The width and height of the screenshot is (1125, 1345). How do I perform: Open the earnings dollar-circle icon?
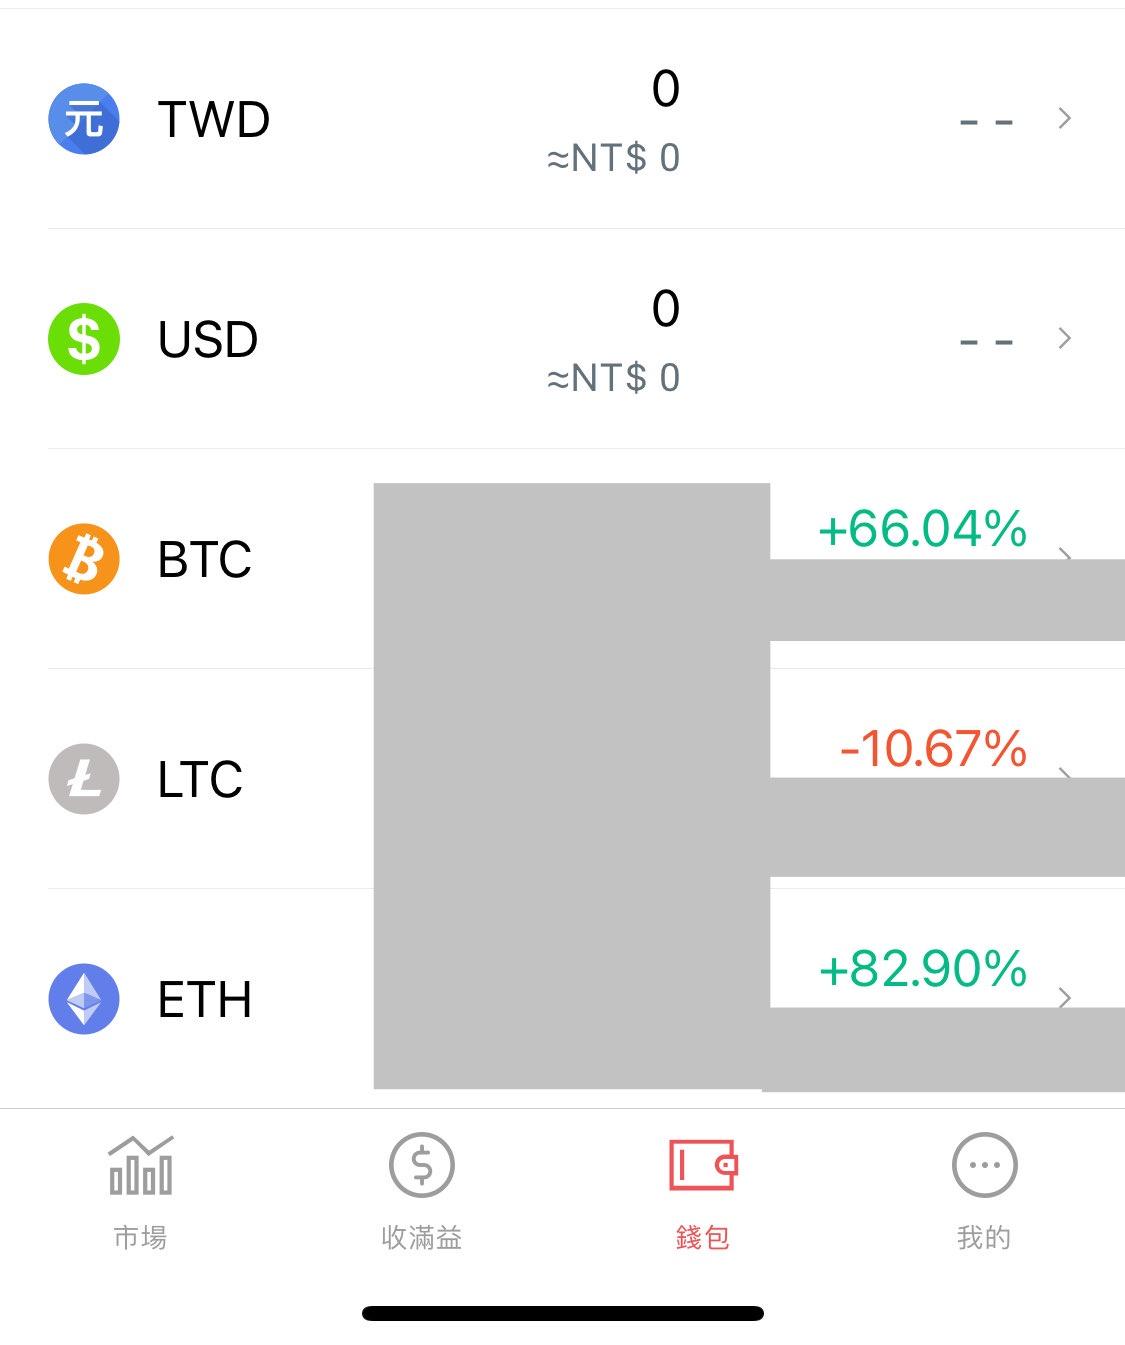point(421,1166)
